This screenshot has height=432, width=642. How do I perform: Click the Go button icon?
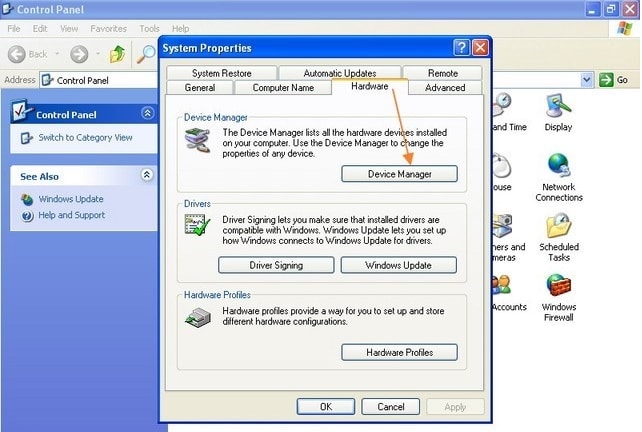(606, 80)
